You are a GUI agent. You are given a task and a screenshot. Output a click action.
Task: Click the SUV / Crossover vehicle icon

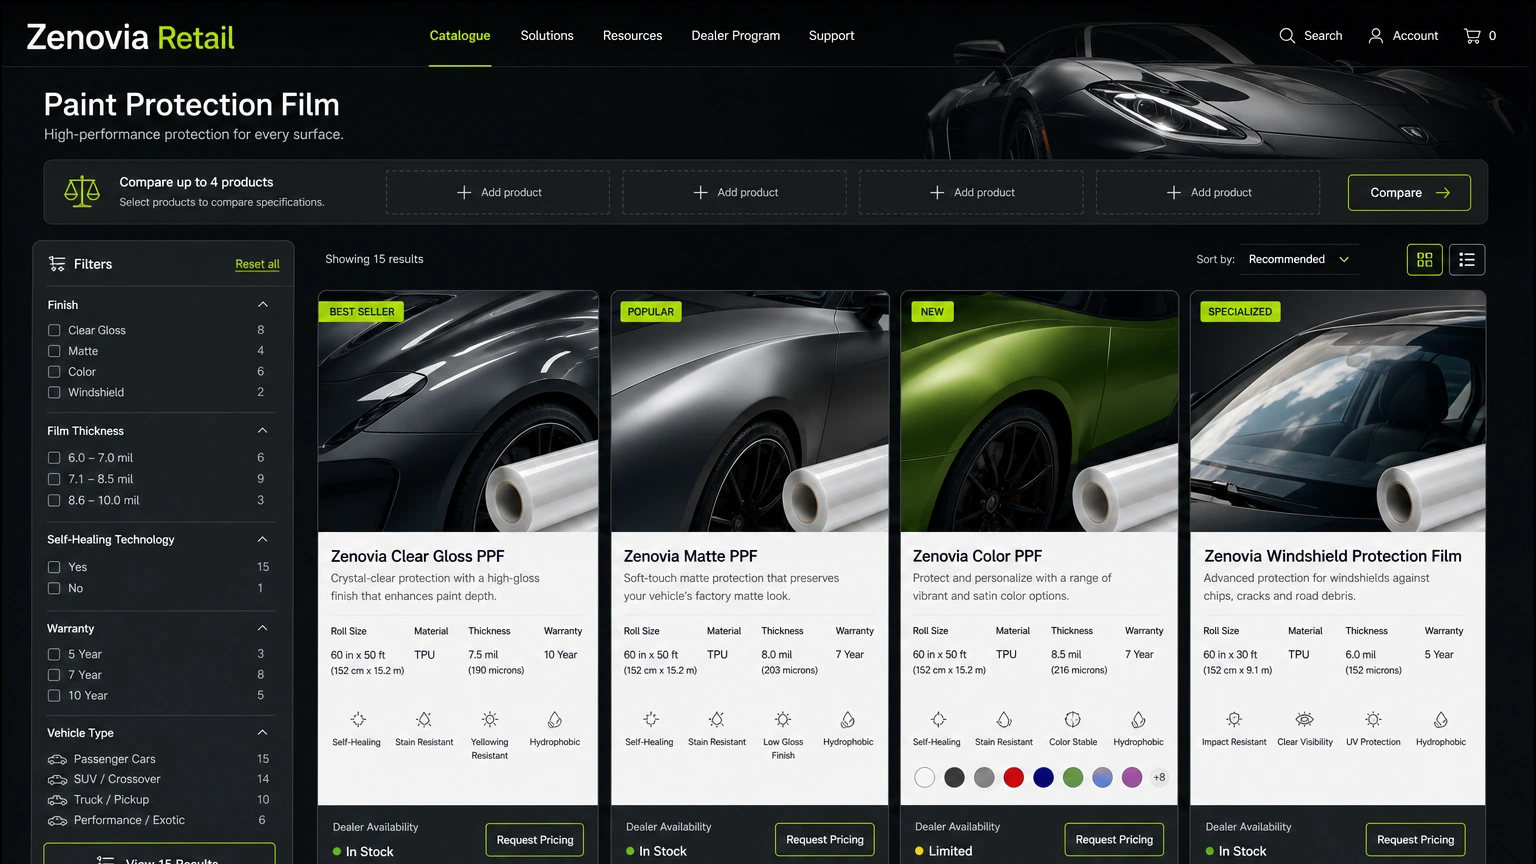[58, 780]
